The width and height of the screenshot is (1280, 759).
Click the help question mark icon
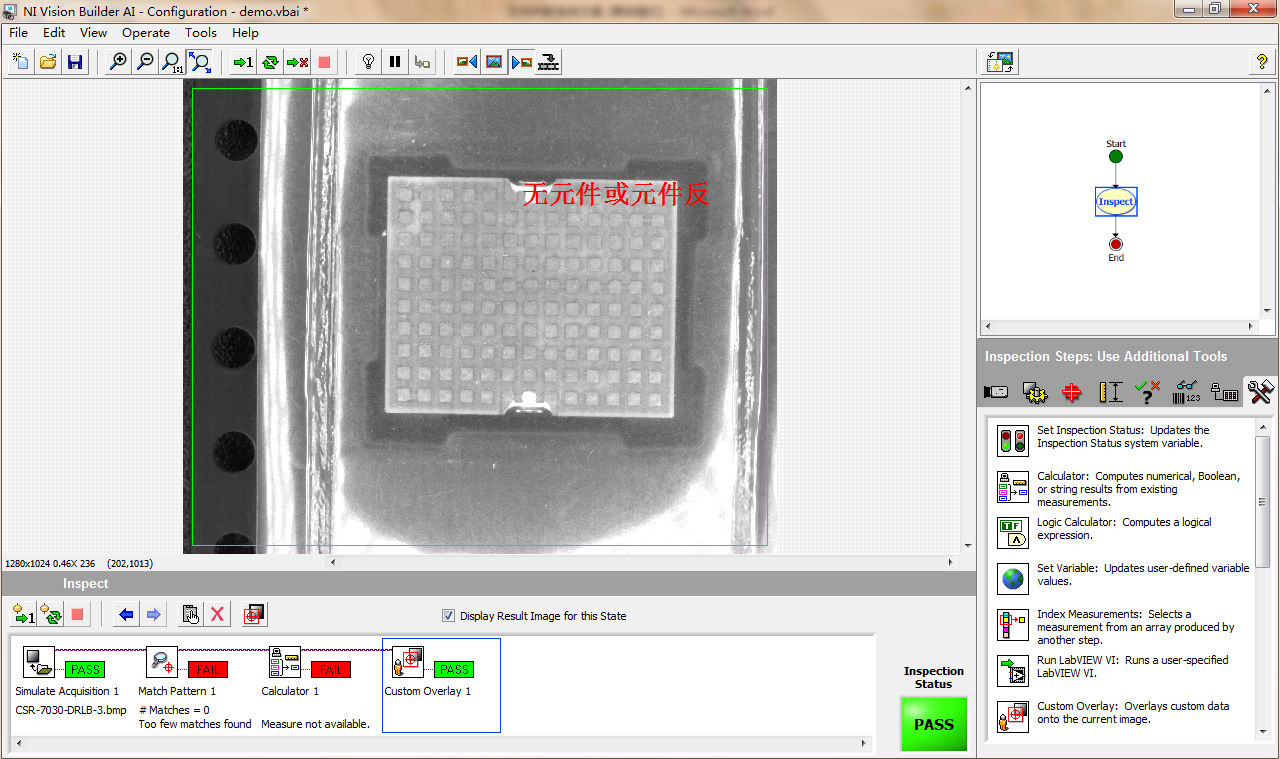coord(1261,62)
